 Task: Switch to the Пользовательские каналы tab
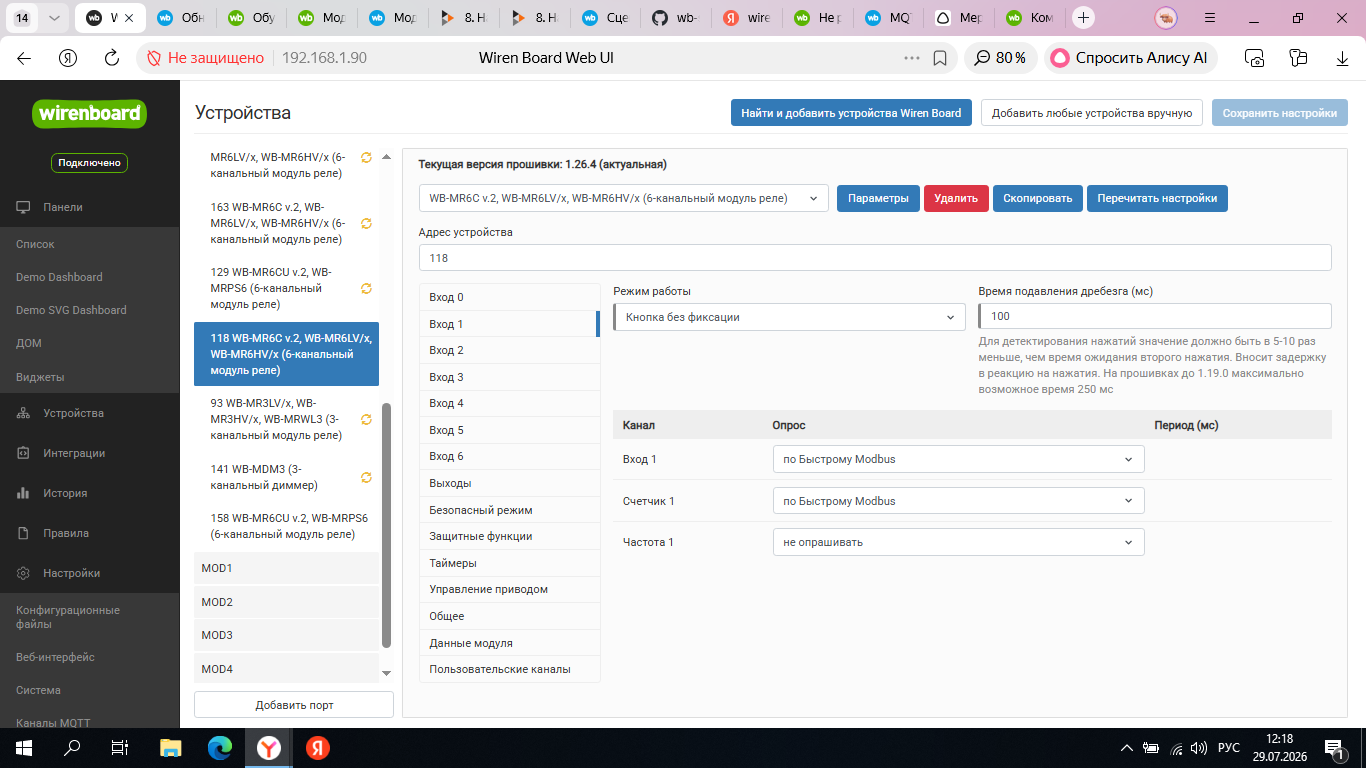pyautogui.click(x=509, y=669)
